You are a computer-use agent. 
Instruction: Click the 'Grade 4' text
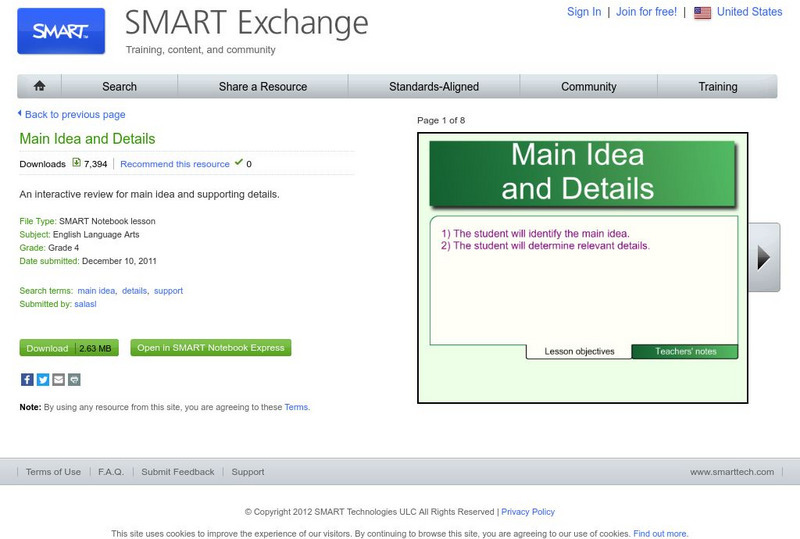(x=63, y=248)
